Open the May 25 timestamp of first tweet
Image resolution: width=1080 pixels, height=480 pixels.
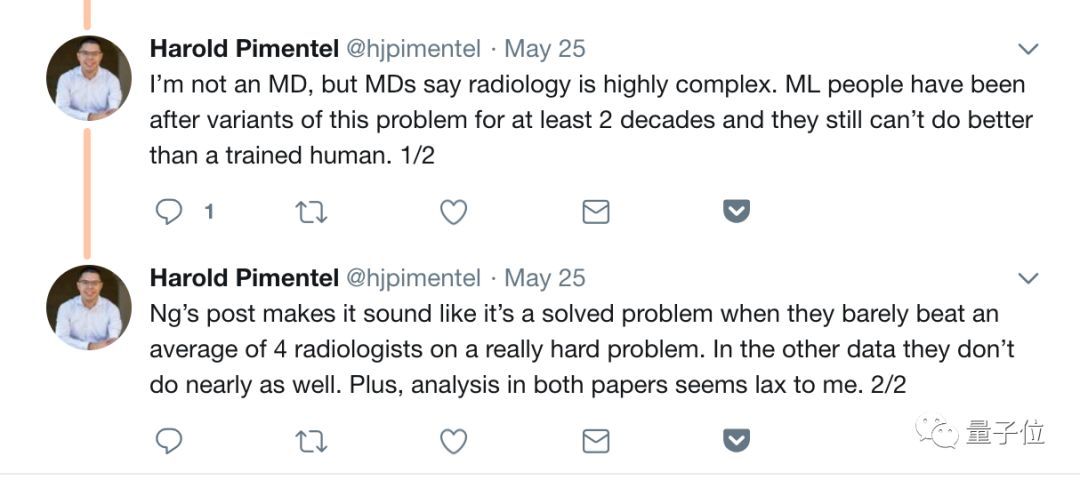pos(545,48)
